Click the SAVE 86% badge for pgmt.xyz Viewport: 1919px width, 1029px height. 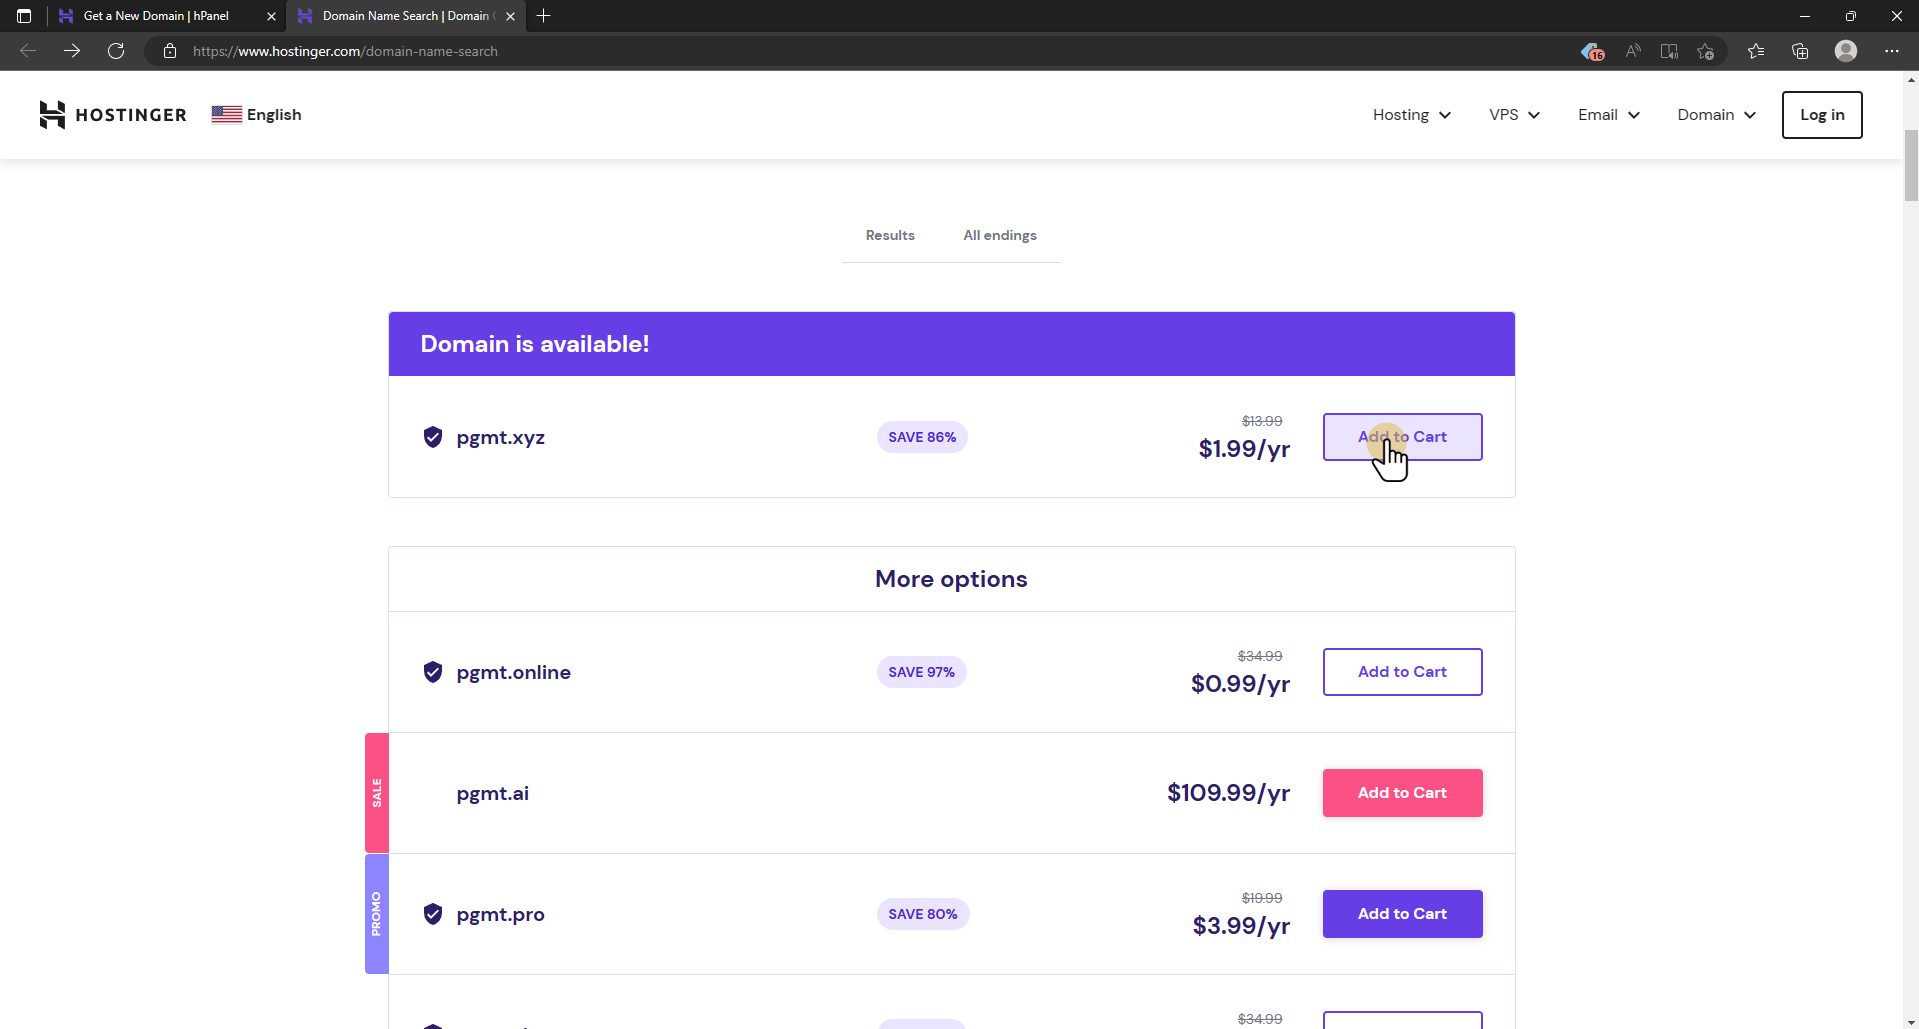[922, 437]
